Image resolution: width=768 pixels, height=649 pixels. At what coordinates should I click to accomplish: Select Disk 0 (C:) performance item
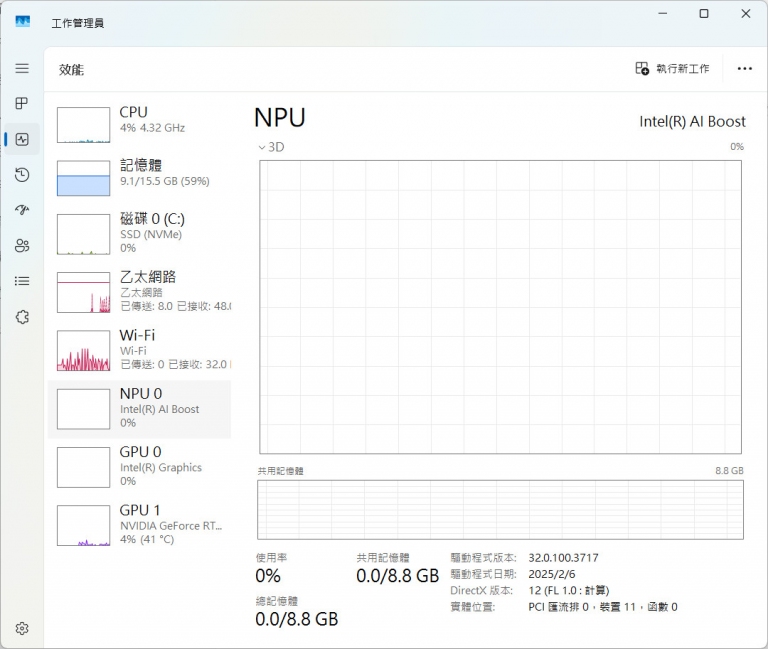click(140, 232)
